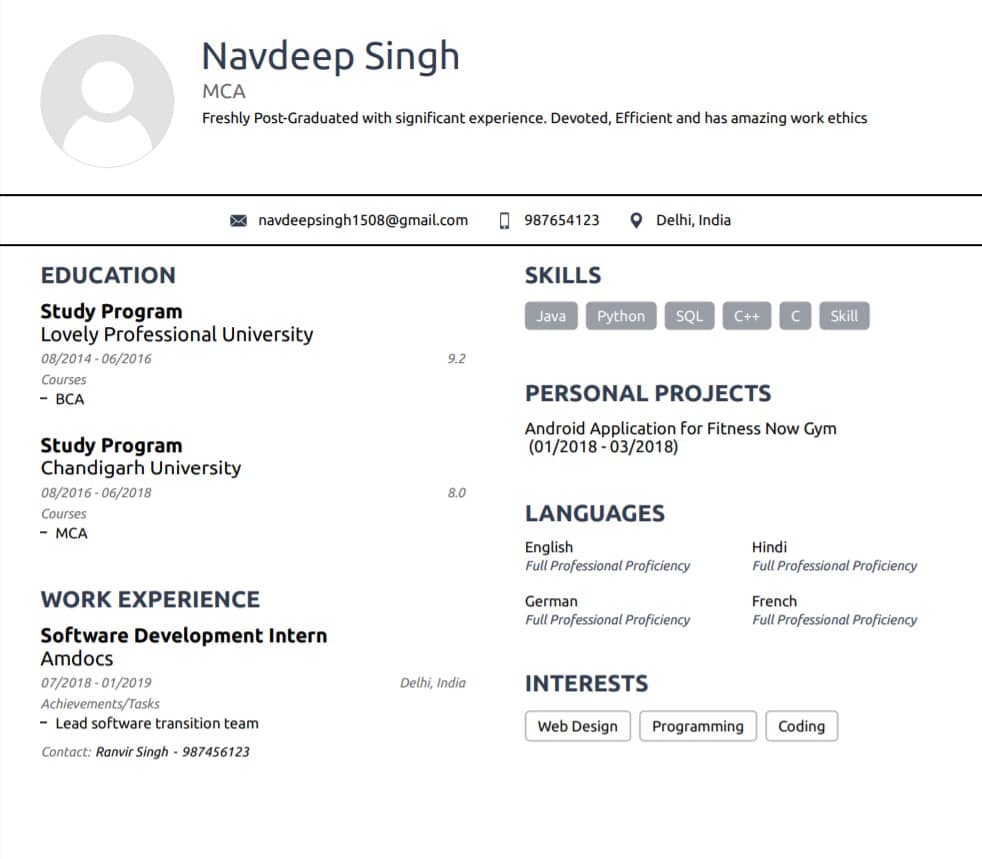The image size is (982, 859).
Task: Click the Programming interest tag
Action: (698, 726)
